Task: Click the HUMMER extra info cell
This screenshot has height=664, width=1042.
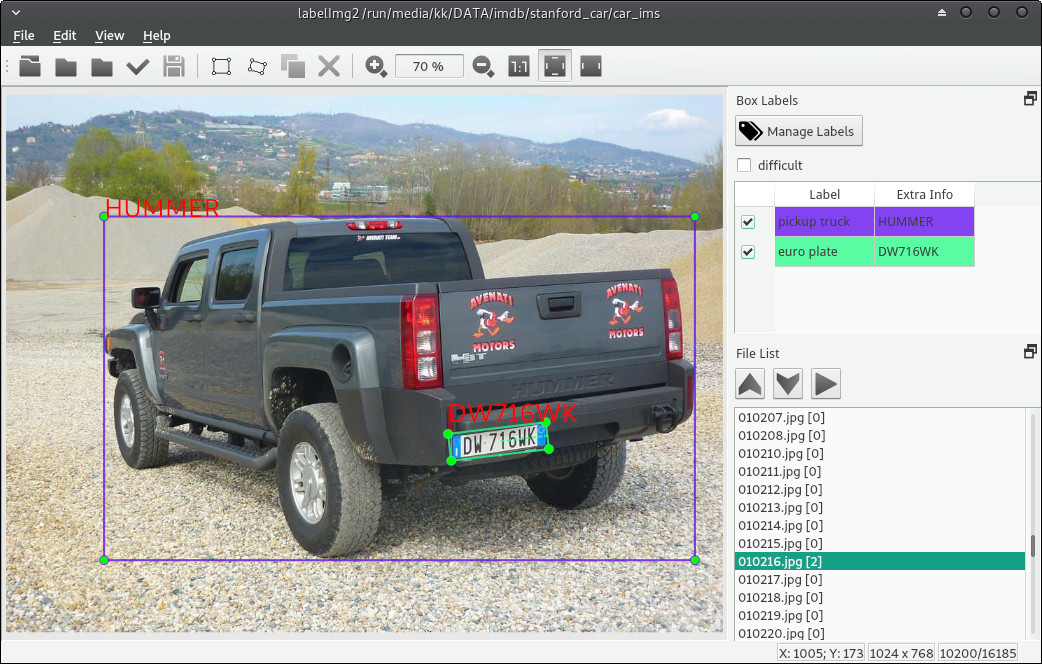Action: pyautogui.click(x=924, y=222)
